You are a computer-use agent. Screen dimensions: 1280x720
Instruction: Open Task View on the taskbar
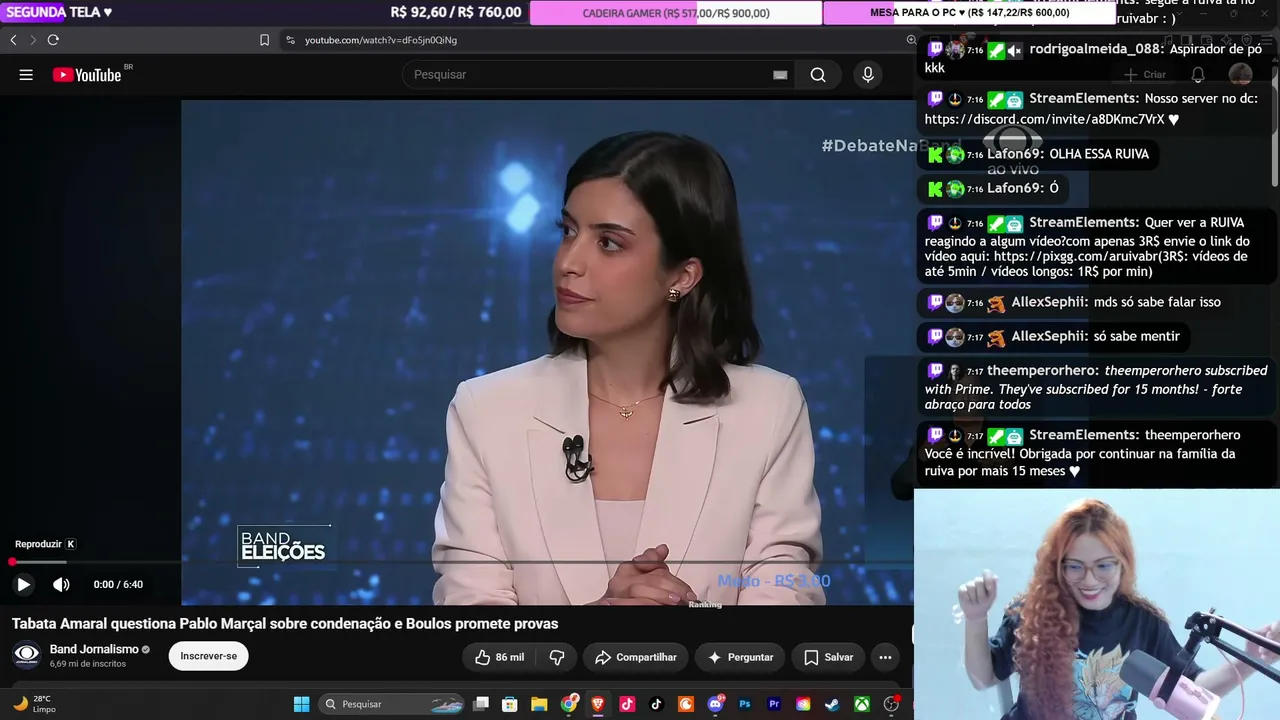tap(481, 704)
